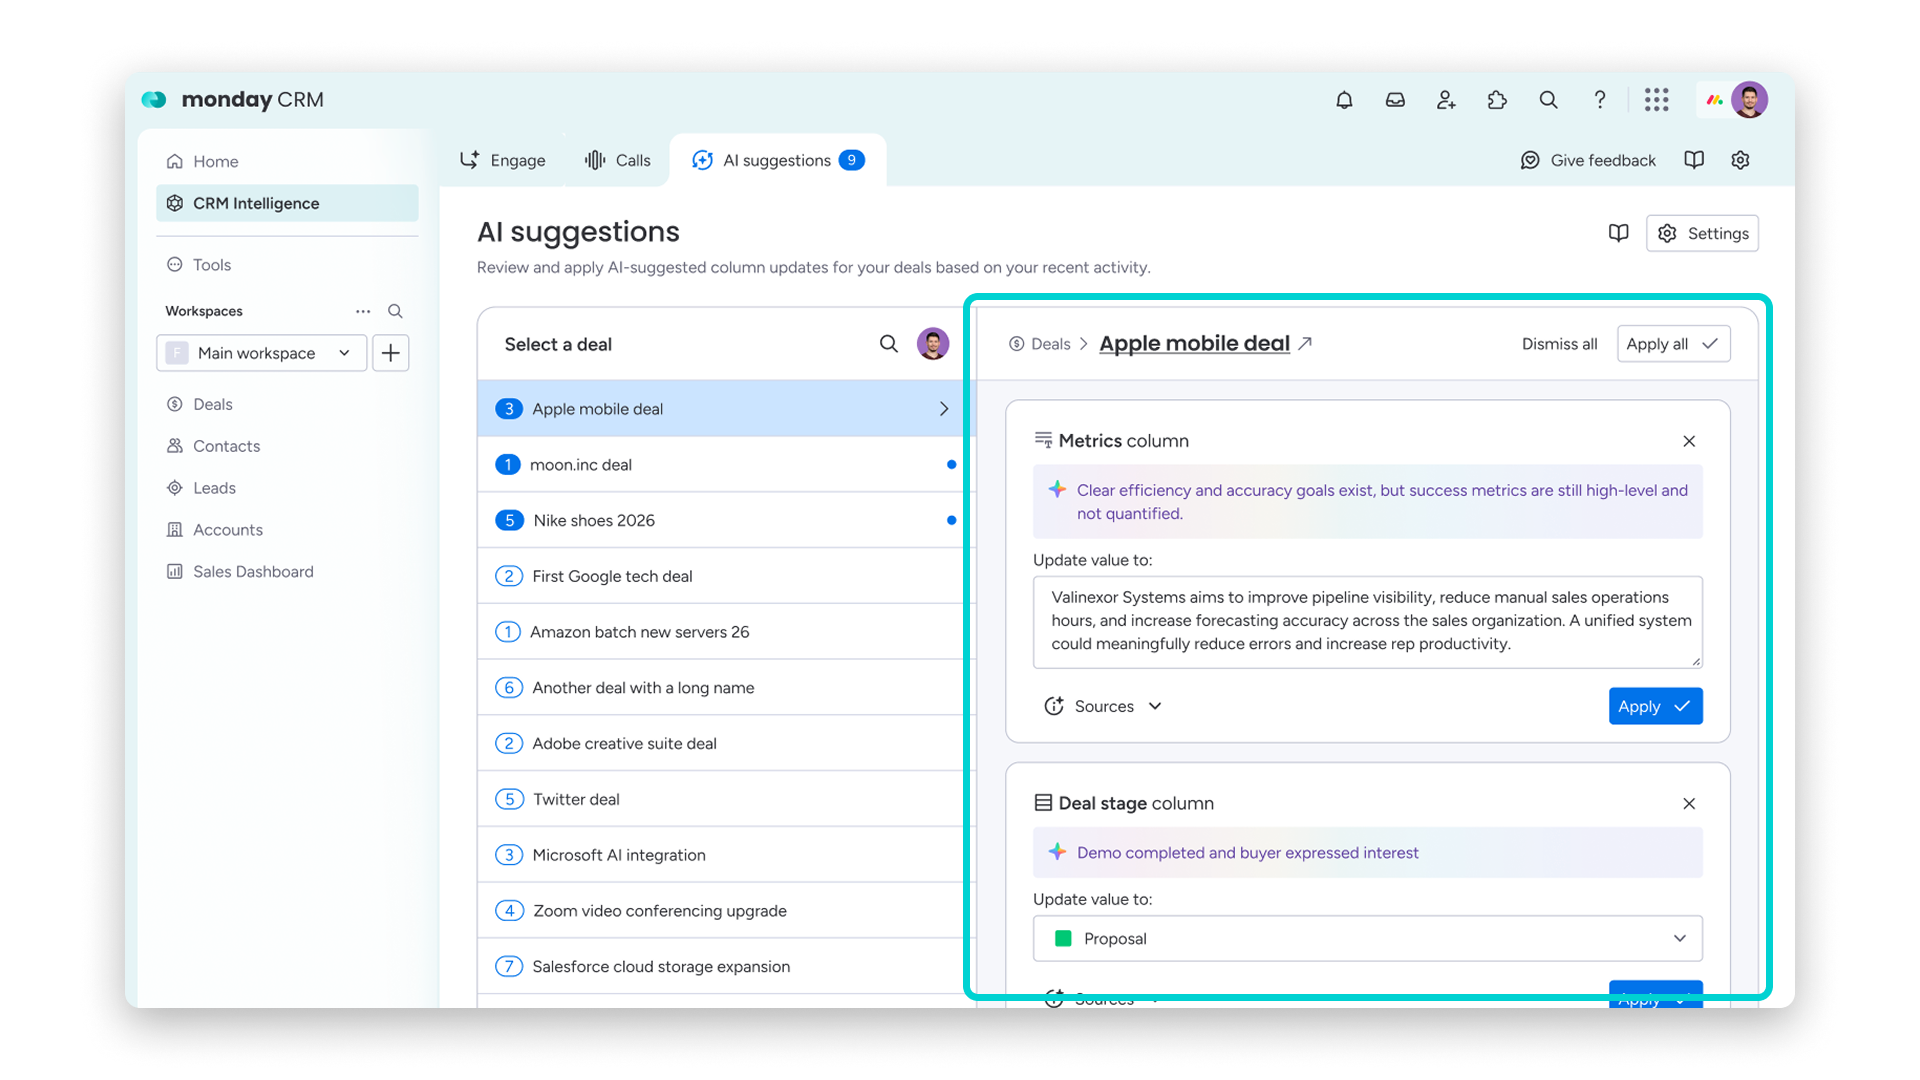1920x1080 pixels.
Task: Open notifications bell
Action: point(1344,100)
